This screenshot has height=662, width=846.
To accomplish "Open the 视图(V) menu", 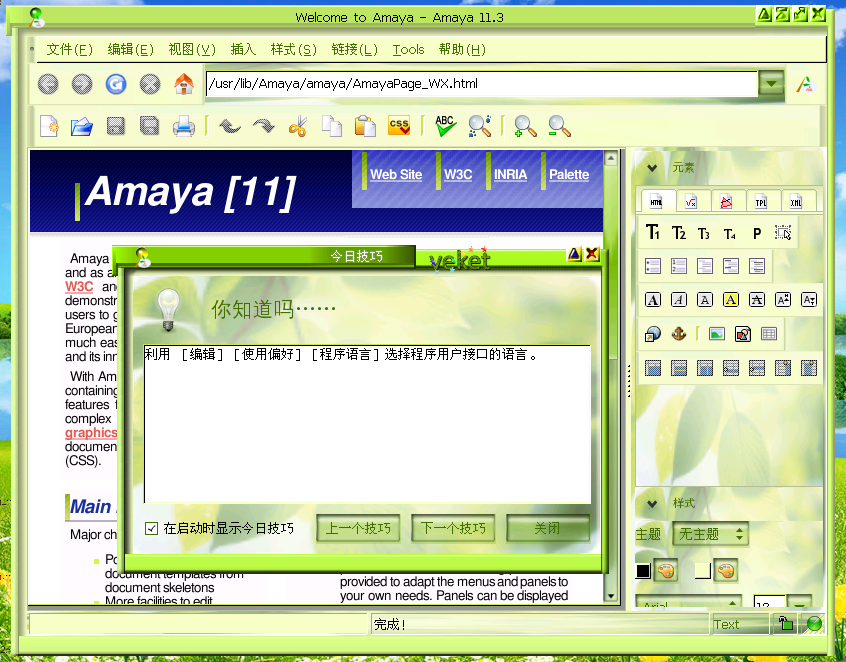I will [x=192, y=50].
